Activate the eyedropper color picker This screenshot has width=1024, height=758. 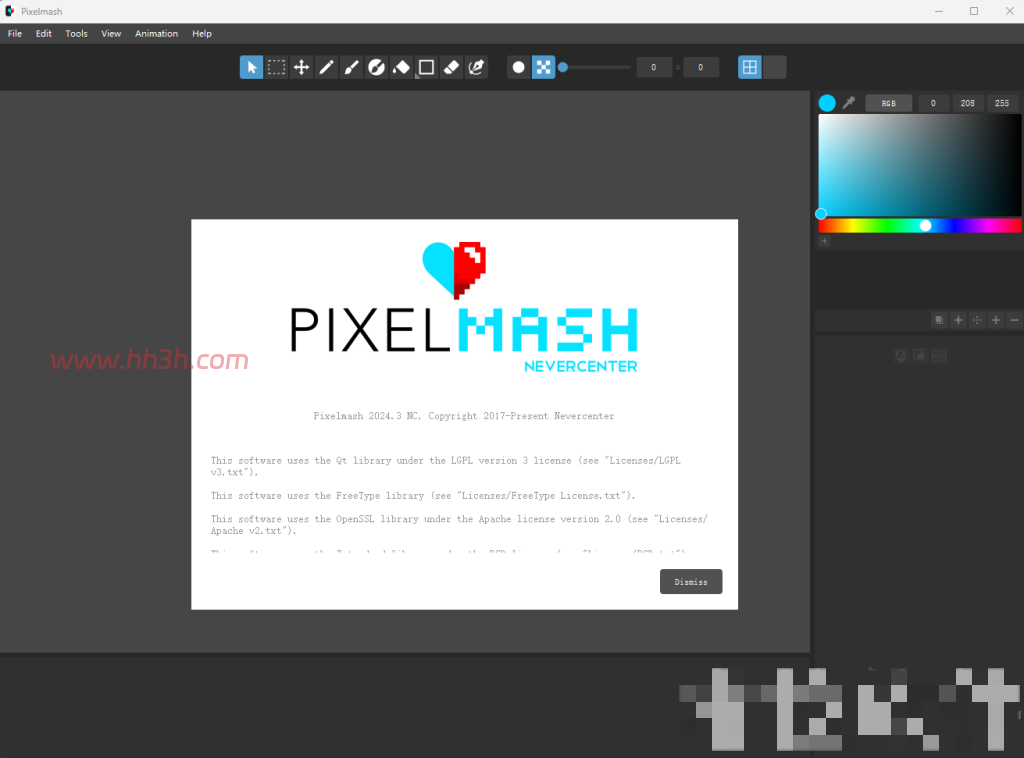point(849,103)
